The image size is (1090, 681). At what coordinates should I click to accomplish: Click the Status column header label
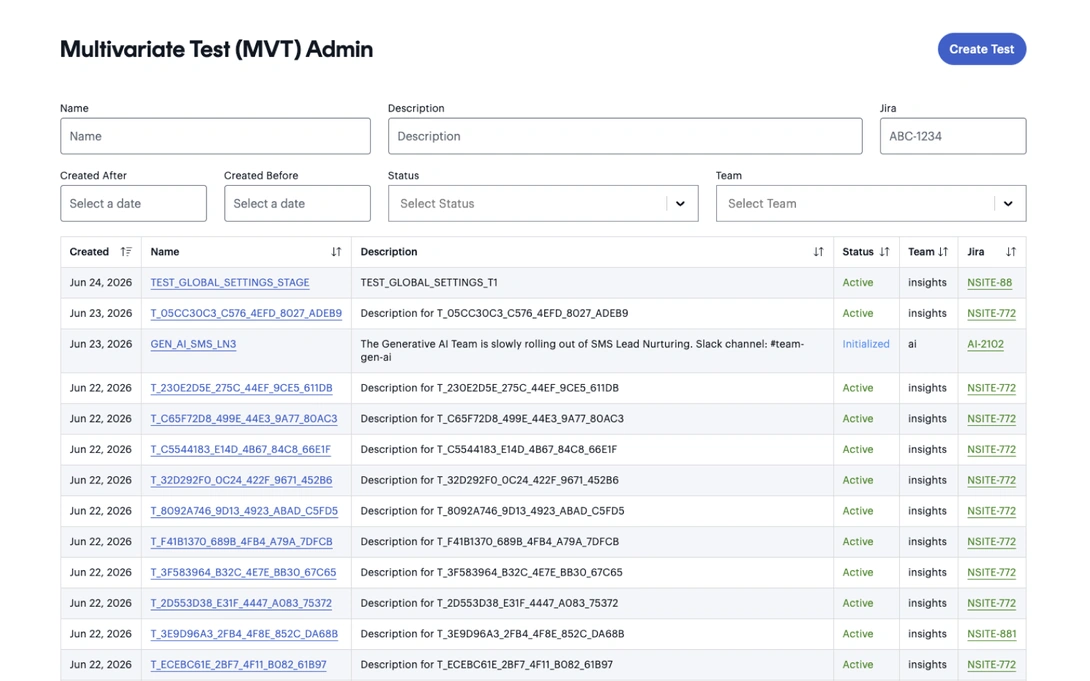[858, 252]
